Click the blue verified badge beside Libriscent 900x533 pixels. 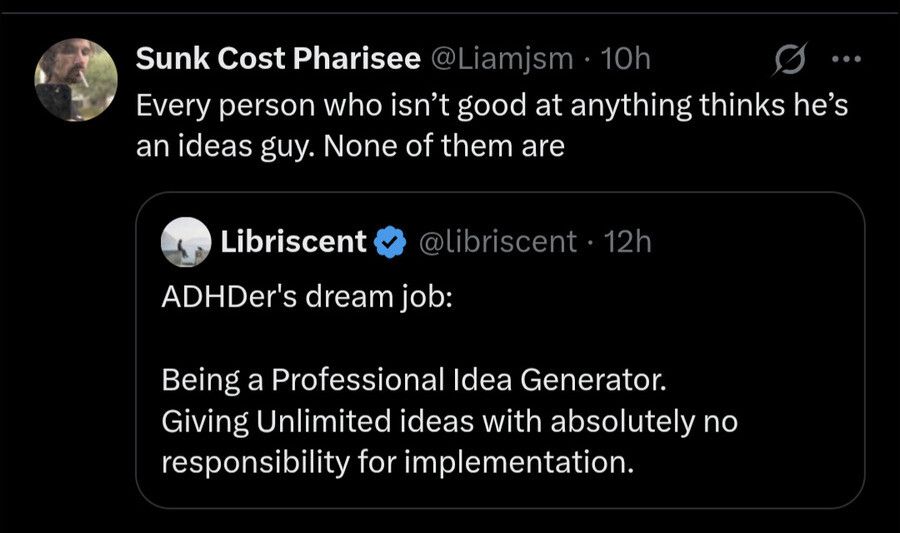point(390,241)
